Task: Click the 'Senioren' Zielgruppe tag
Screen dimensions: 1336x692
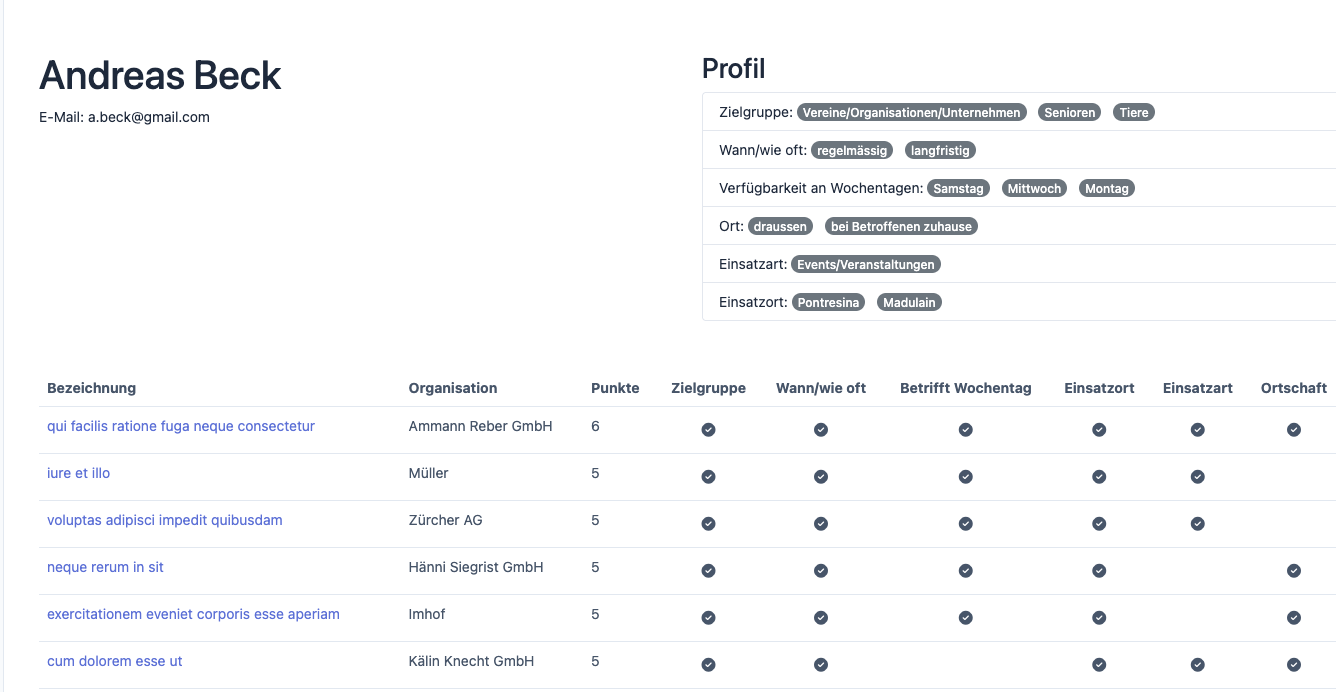Action: tap(1069, 113)
